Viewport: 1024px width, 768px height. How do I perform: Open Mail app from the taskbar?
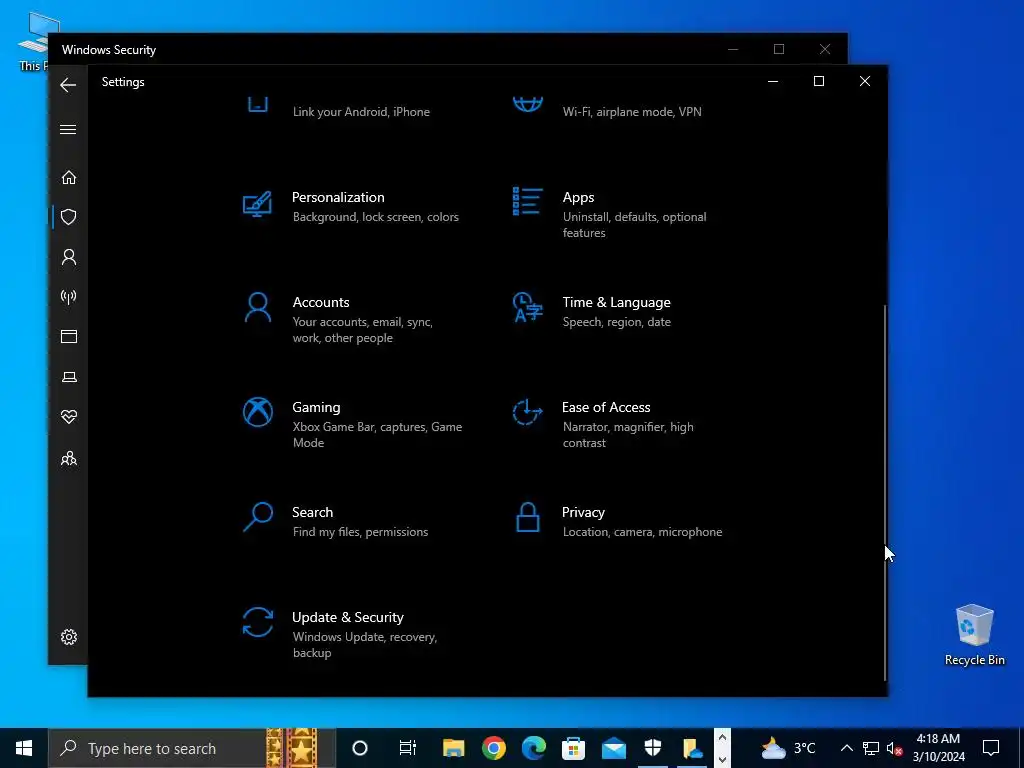click(613, 748)
